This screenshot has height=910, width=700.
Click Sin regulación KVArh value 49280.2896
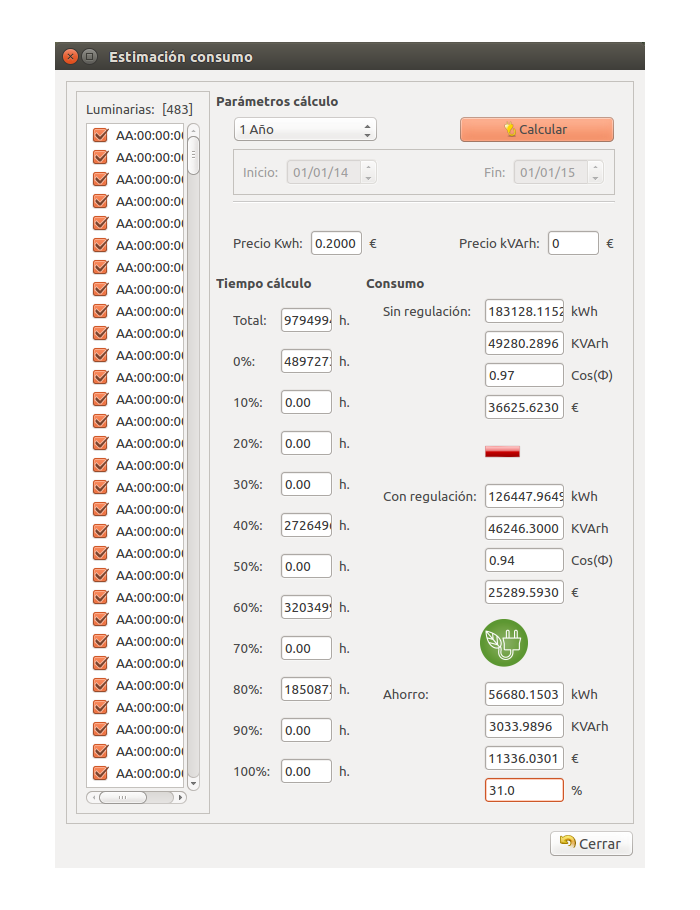point(524,344)
